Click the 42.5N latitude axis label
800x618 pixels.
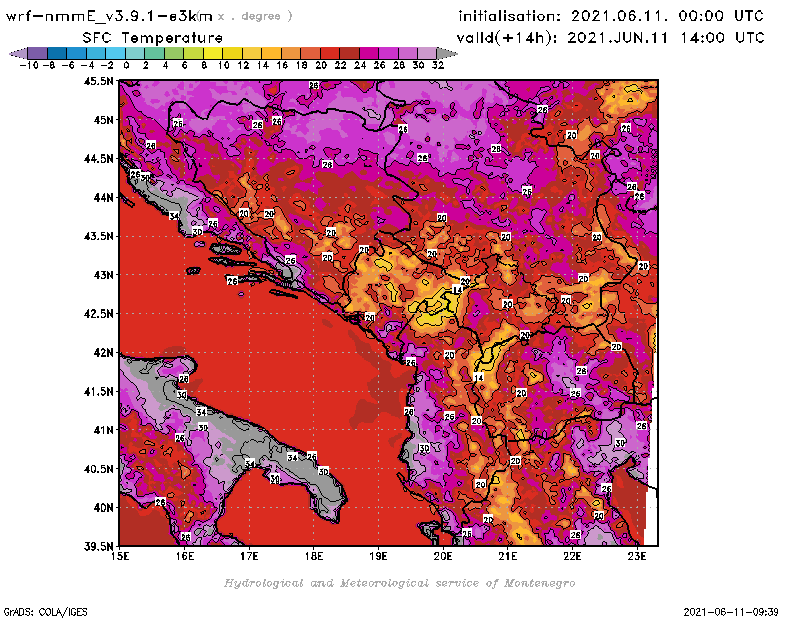tap(98, 314)
